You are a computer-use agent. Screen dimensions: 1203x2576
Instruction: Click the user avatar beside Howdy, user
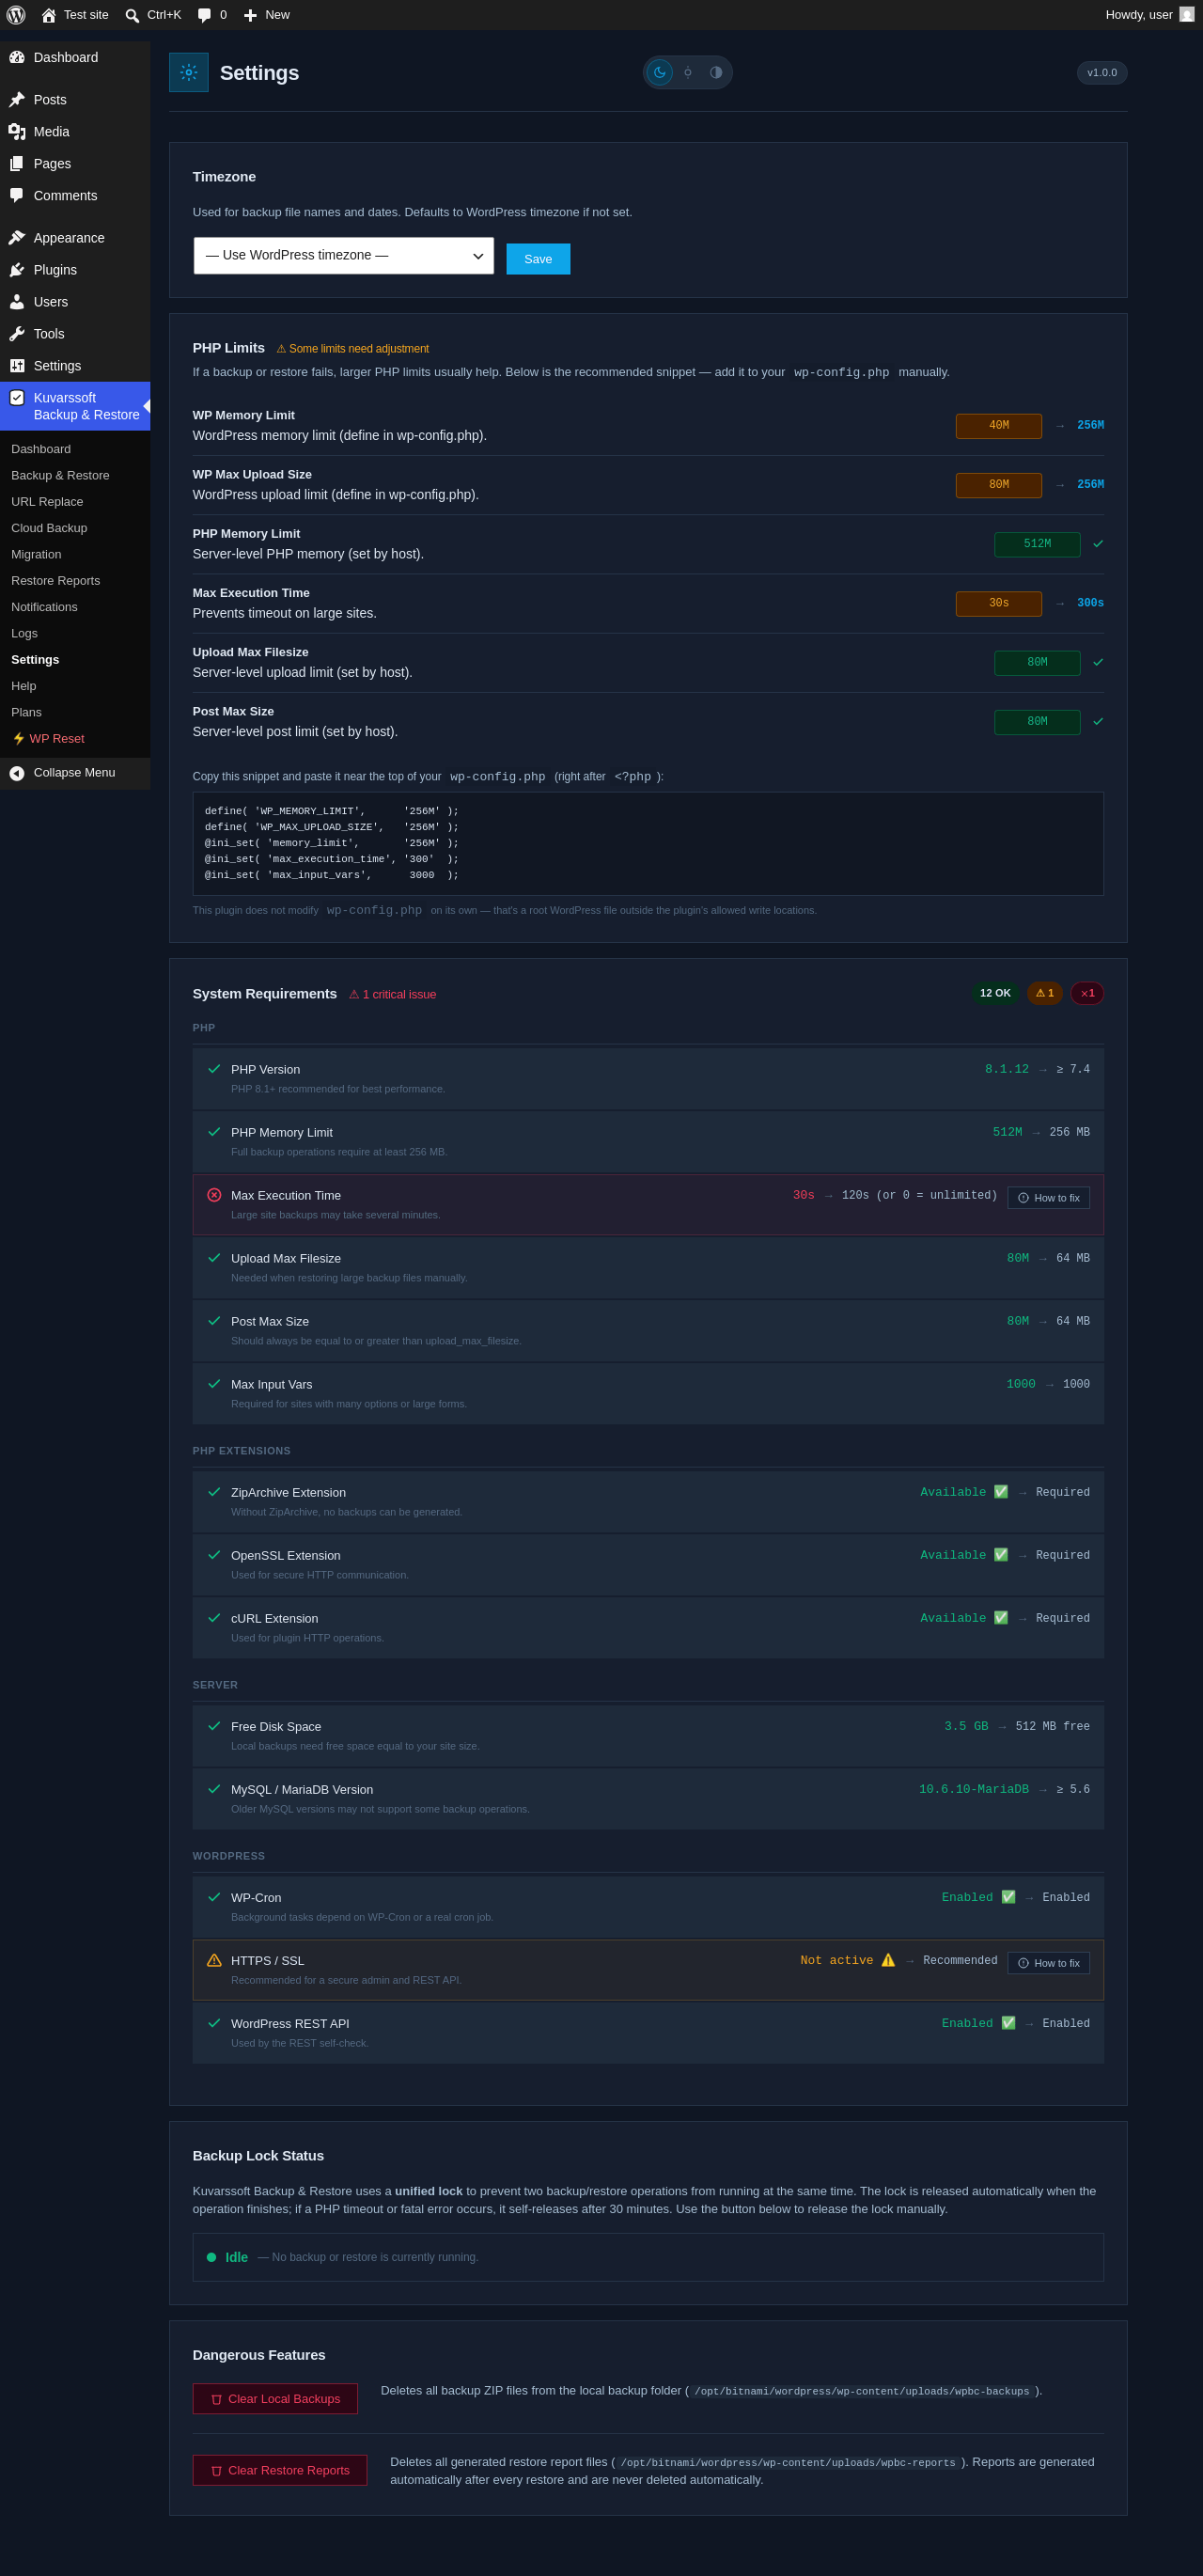pyautogui.click(x=1186, y=14)
